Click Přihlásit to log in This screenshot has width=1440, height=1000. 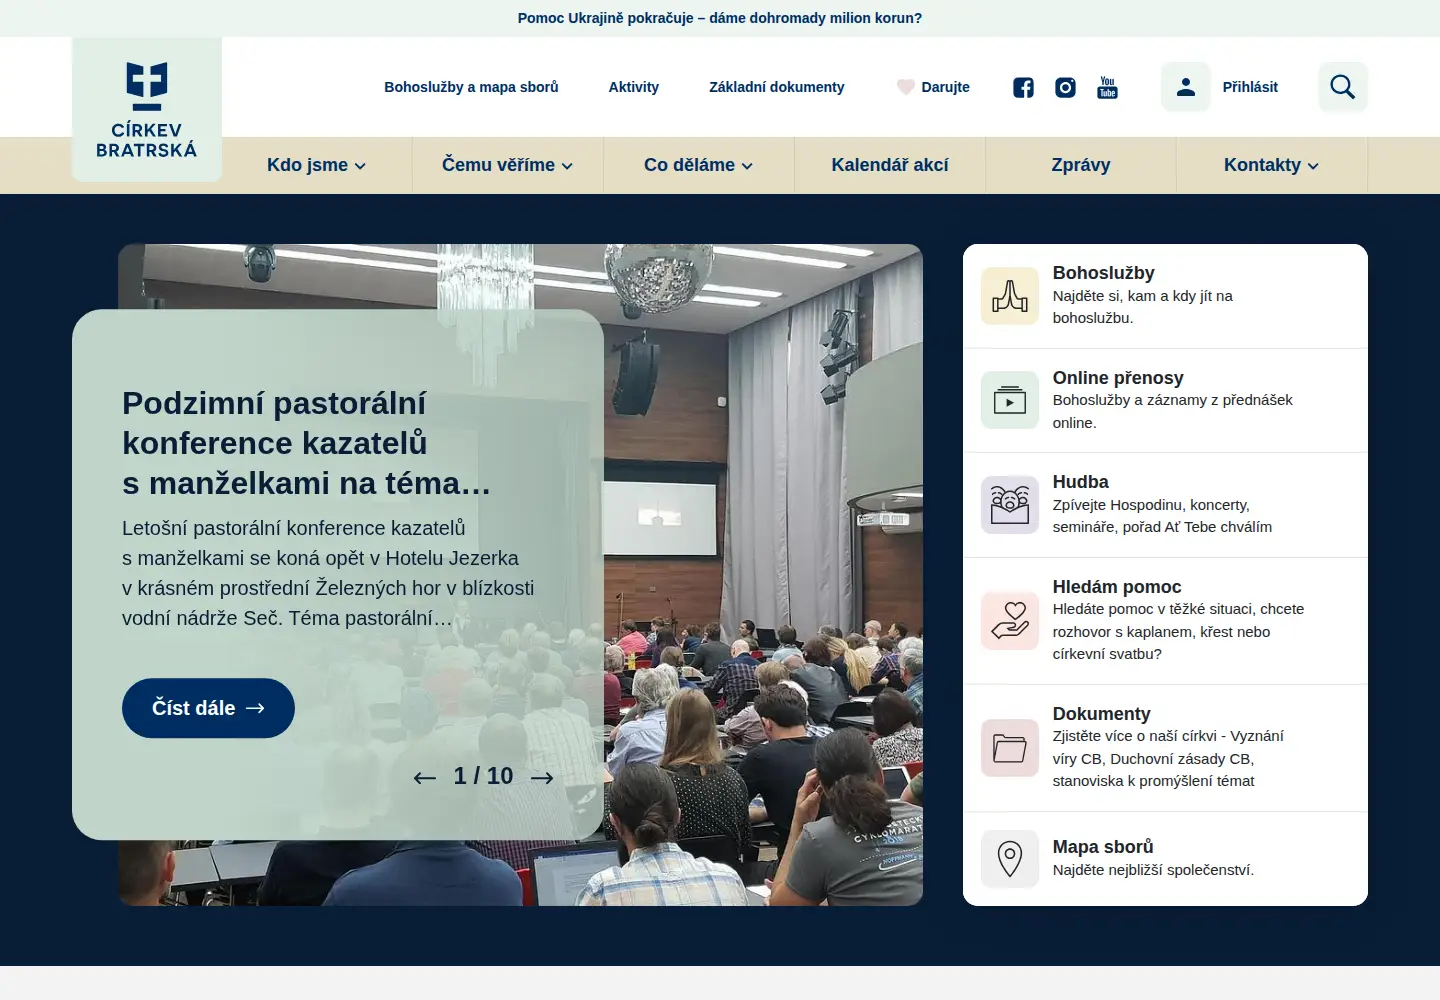tap(1250, 87)
